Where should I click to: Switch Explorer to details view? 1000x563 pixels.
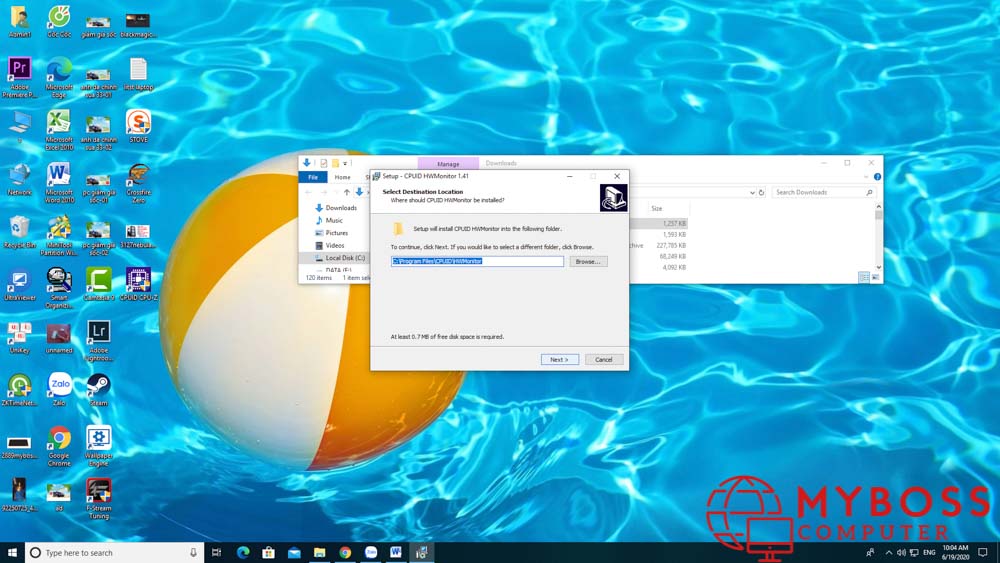point(864,277)
